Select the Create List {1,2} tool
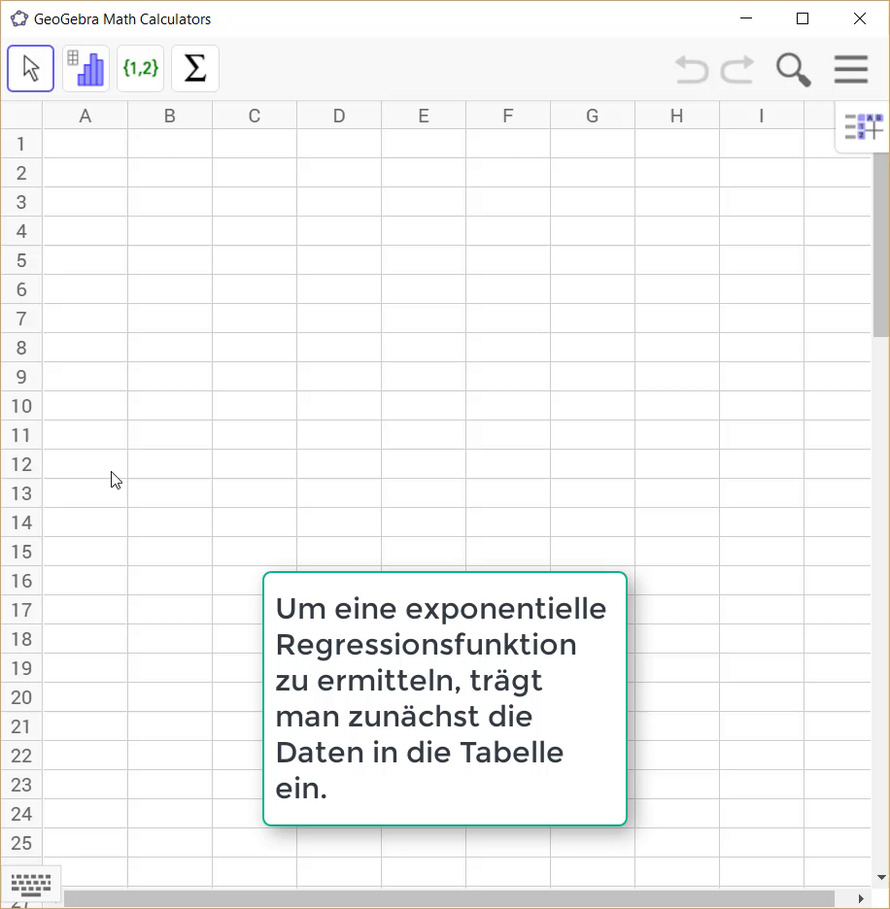 tap(140, 69)
